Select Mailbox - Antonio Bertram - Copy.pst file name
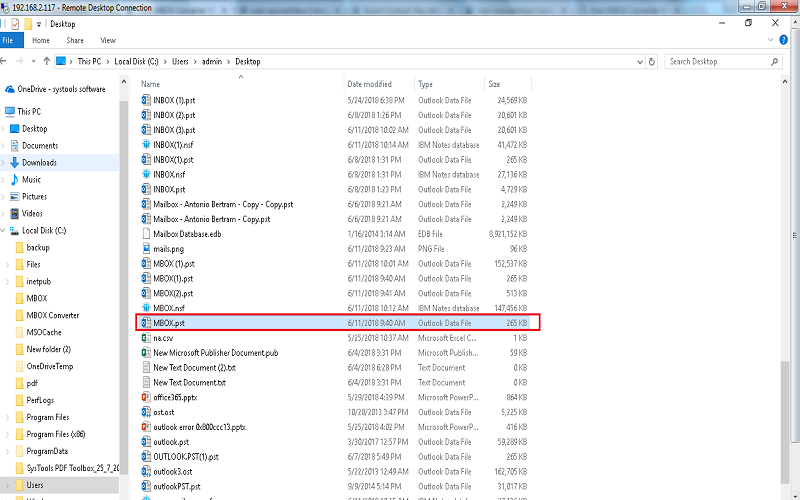 (x=212, y=219)
